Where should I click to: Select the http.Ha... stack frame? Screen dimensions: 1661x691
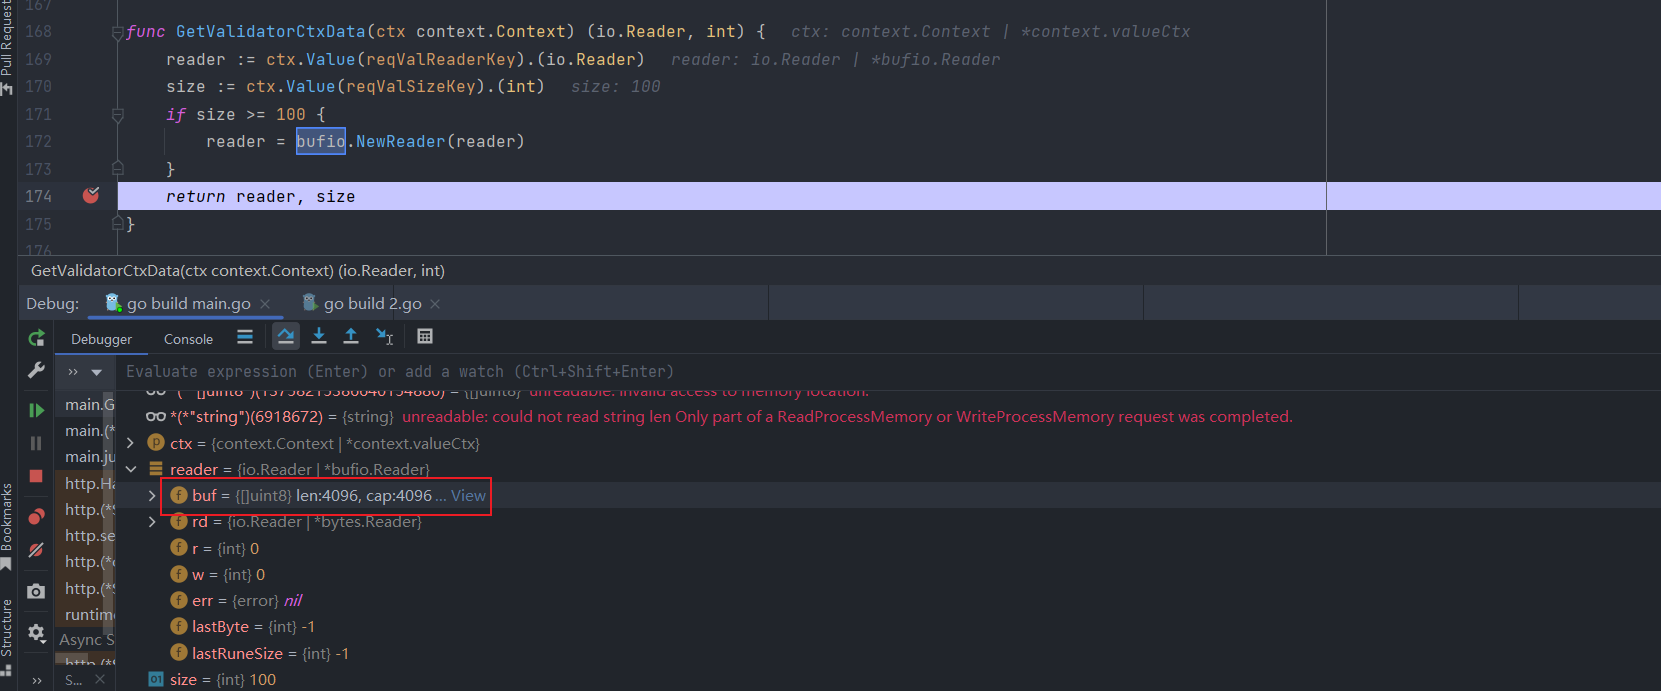click(86, 483)
